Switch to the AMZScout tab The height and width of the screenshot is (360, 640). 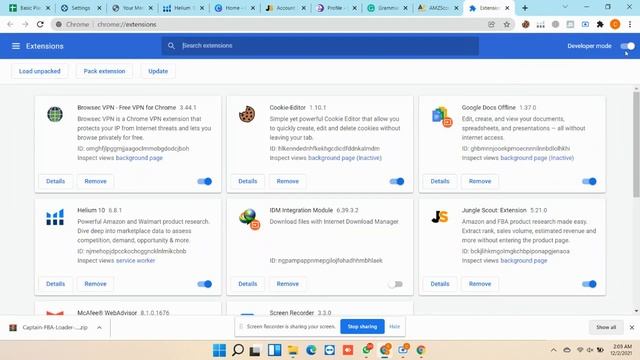click(x=438, y=8)
